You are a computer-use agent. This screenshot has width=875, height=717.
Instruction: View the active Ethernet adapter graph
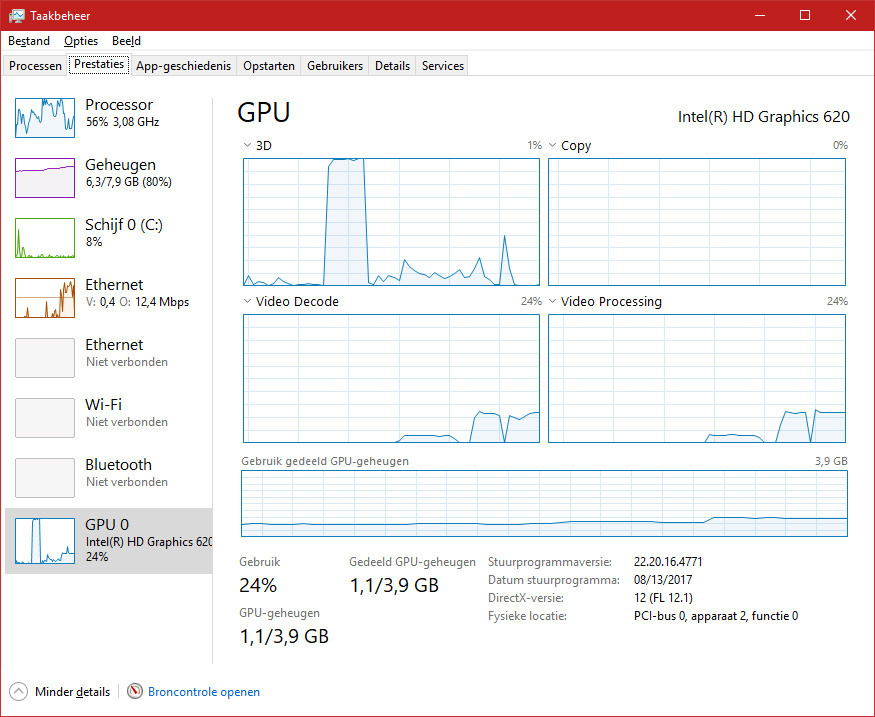coord(100,297)
